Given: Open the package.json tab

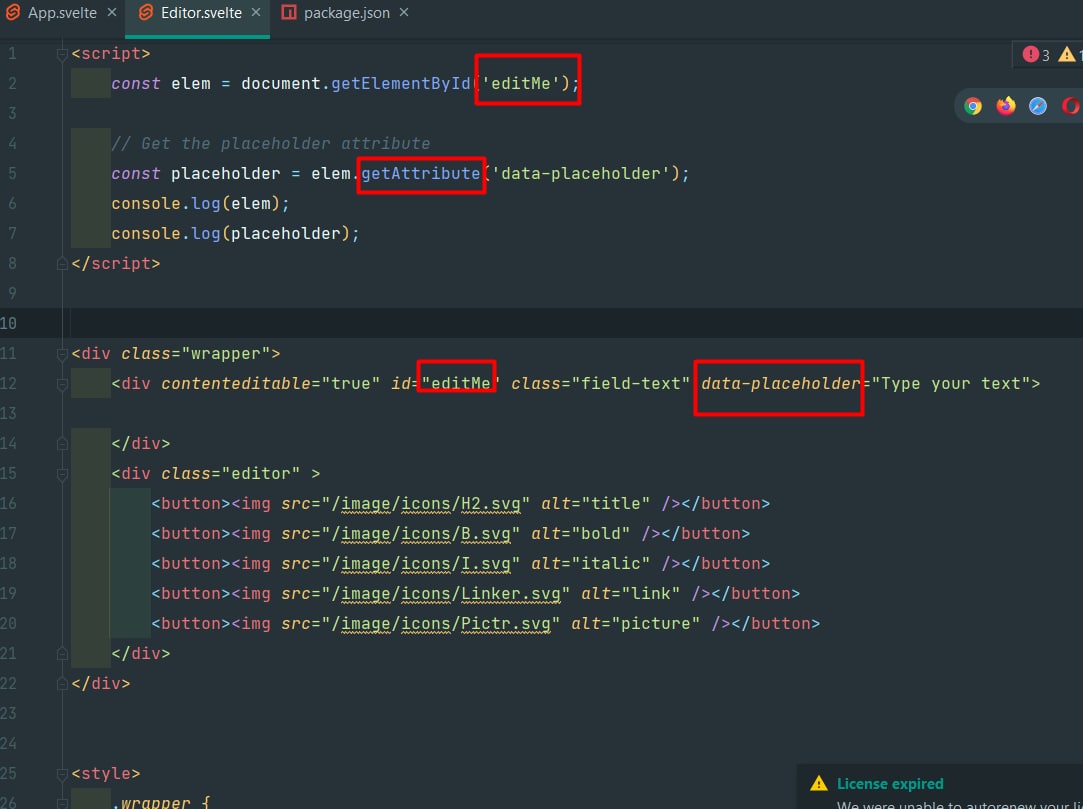Looking at the screenshot, I should (x=347, y=13).
